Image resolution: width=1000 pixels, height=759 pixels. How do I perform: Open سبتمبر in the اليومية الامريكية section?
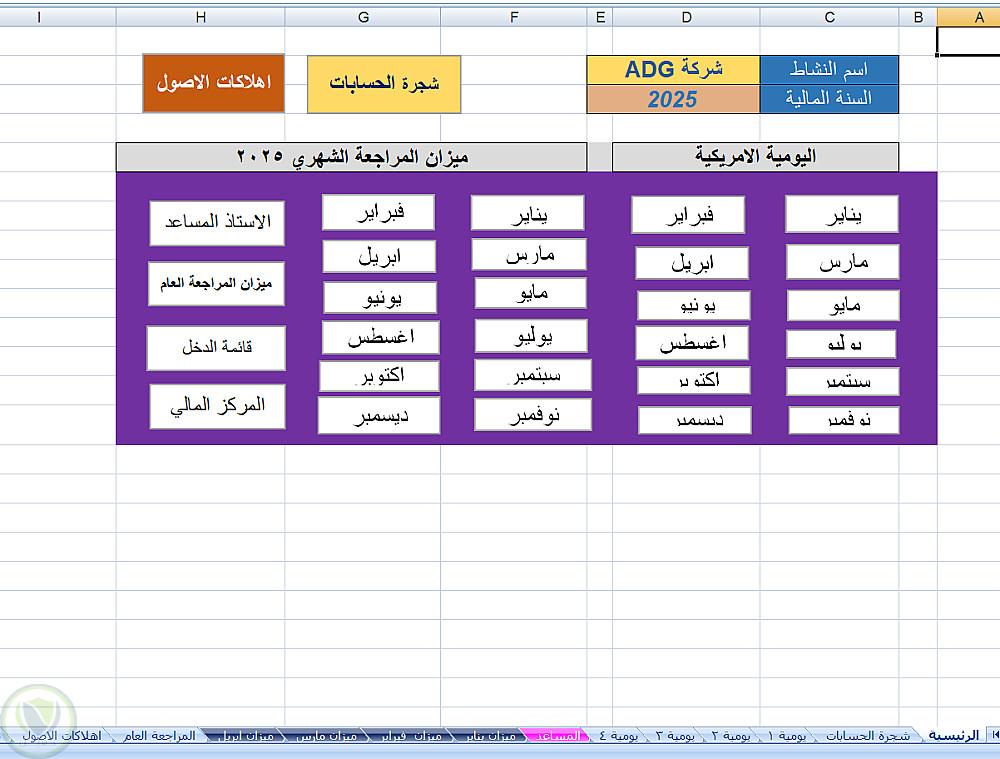pos(843,381)
